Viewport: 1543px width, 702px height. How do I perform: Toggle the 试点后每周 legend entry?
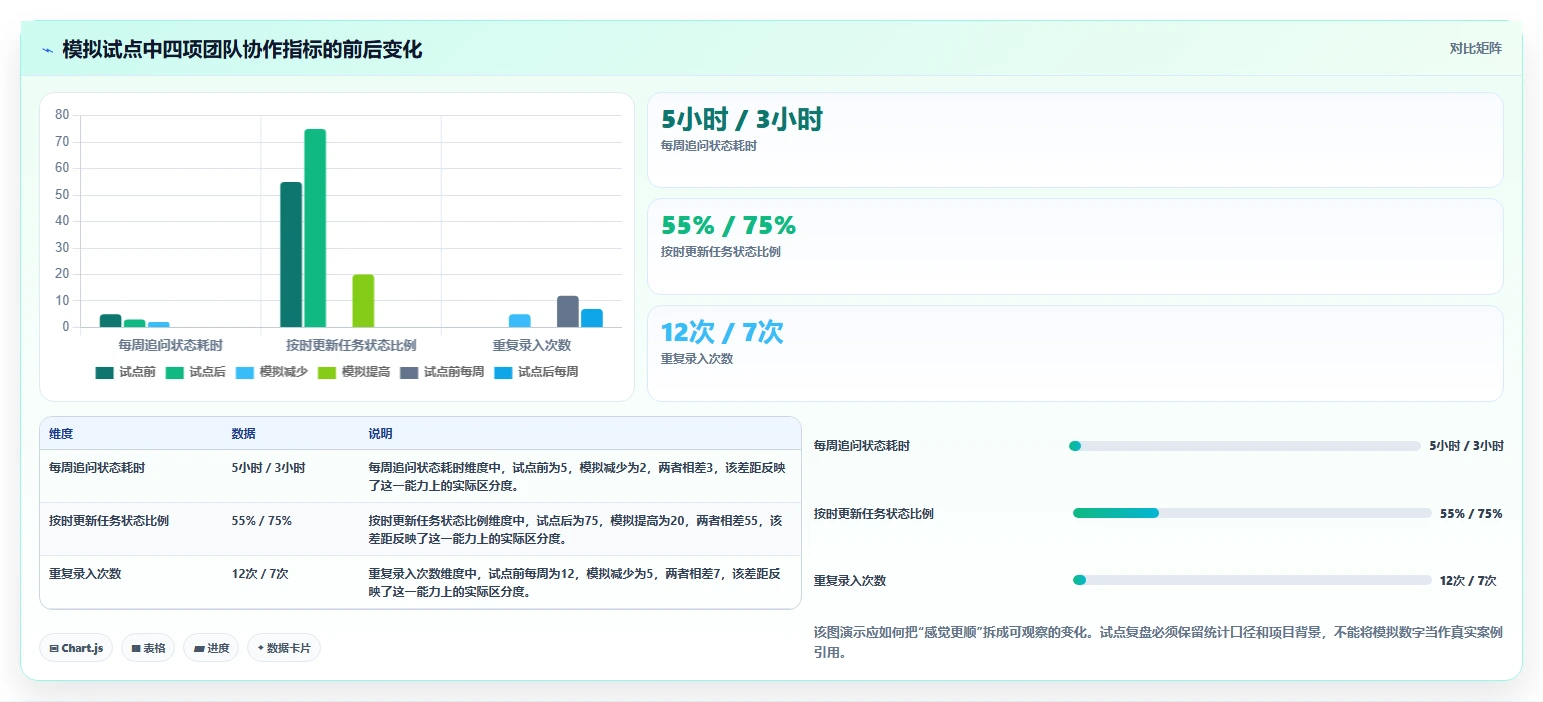click(536, 372)
